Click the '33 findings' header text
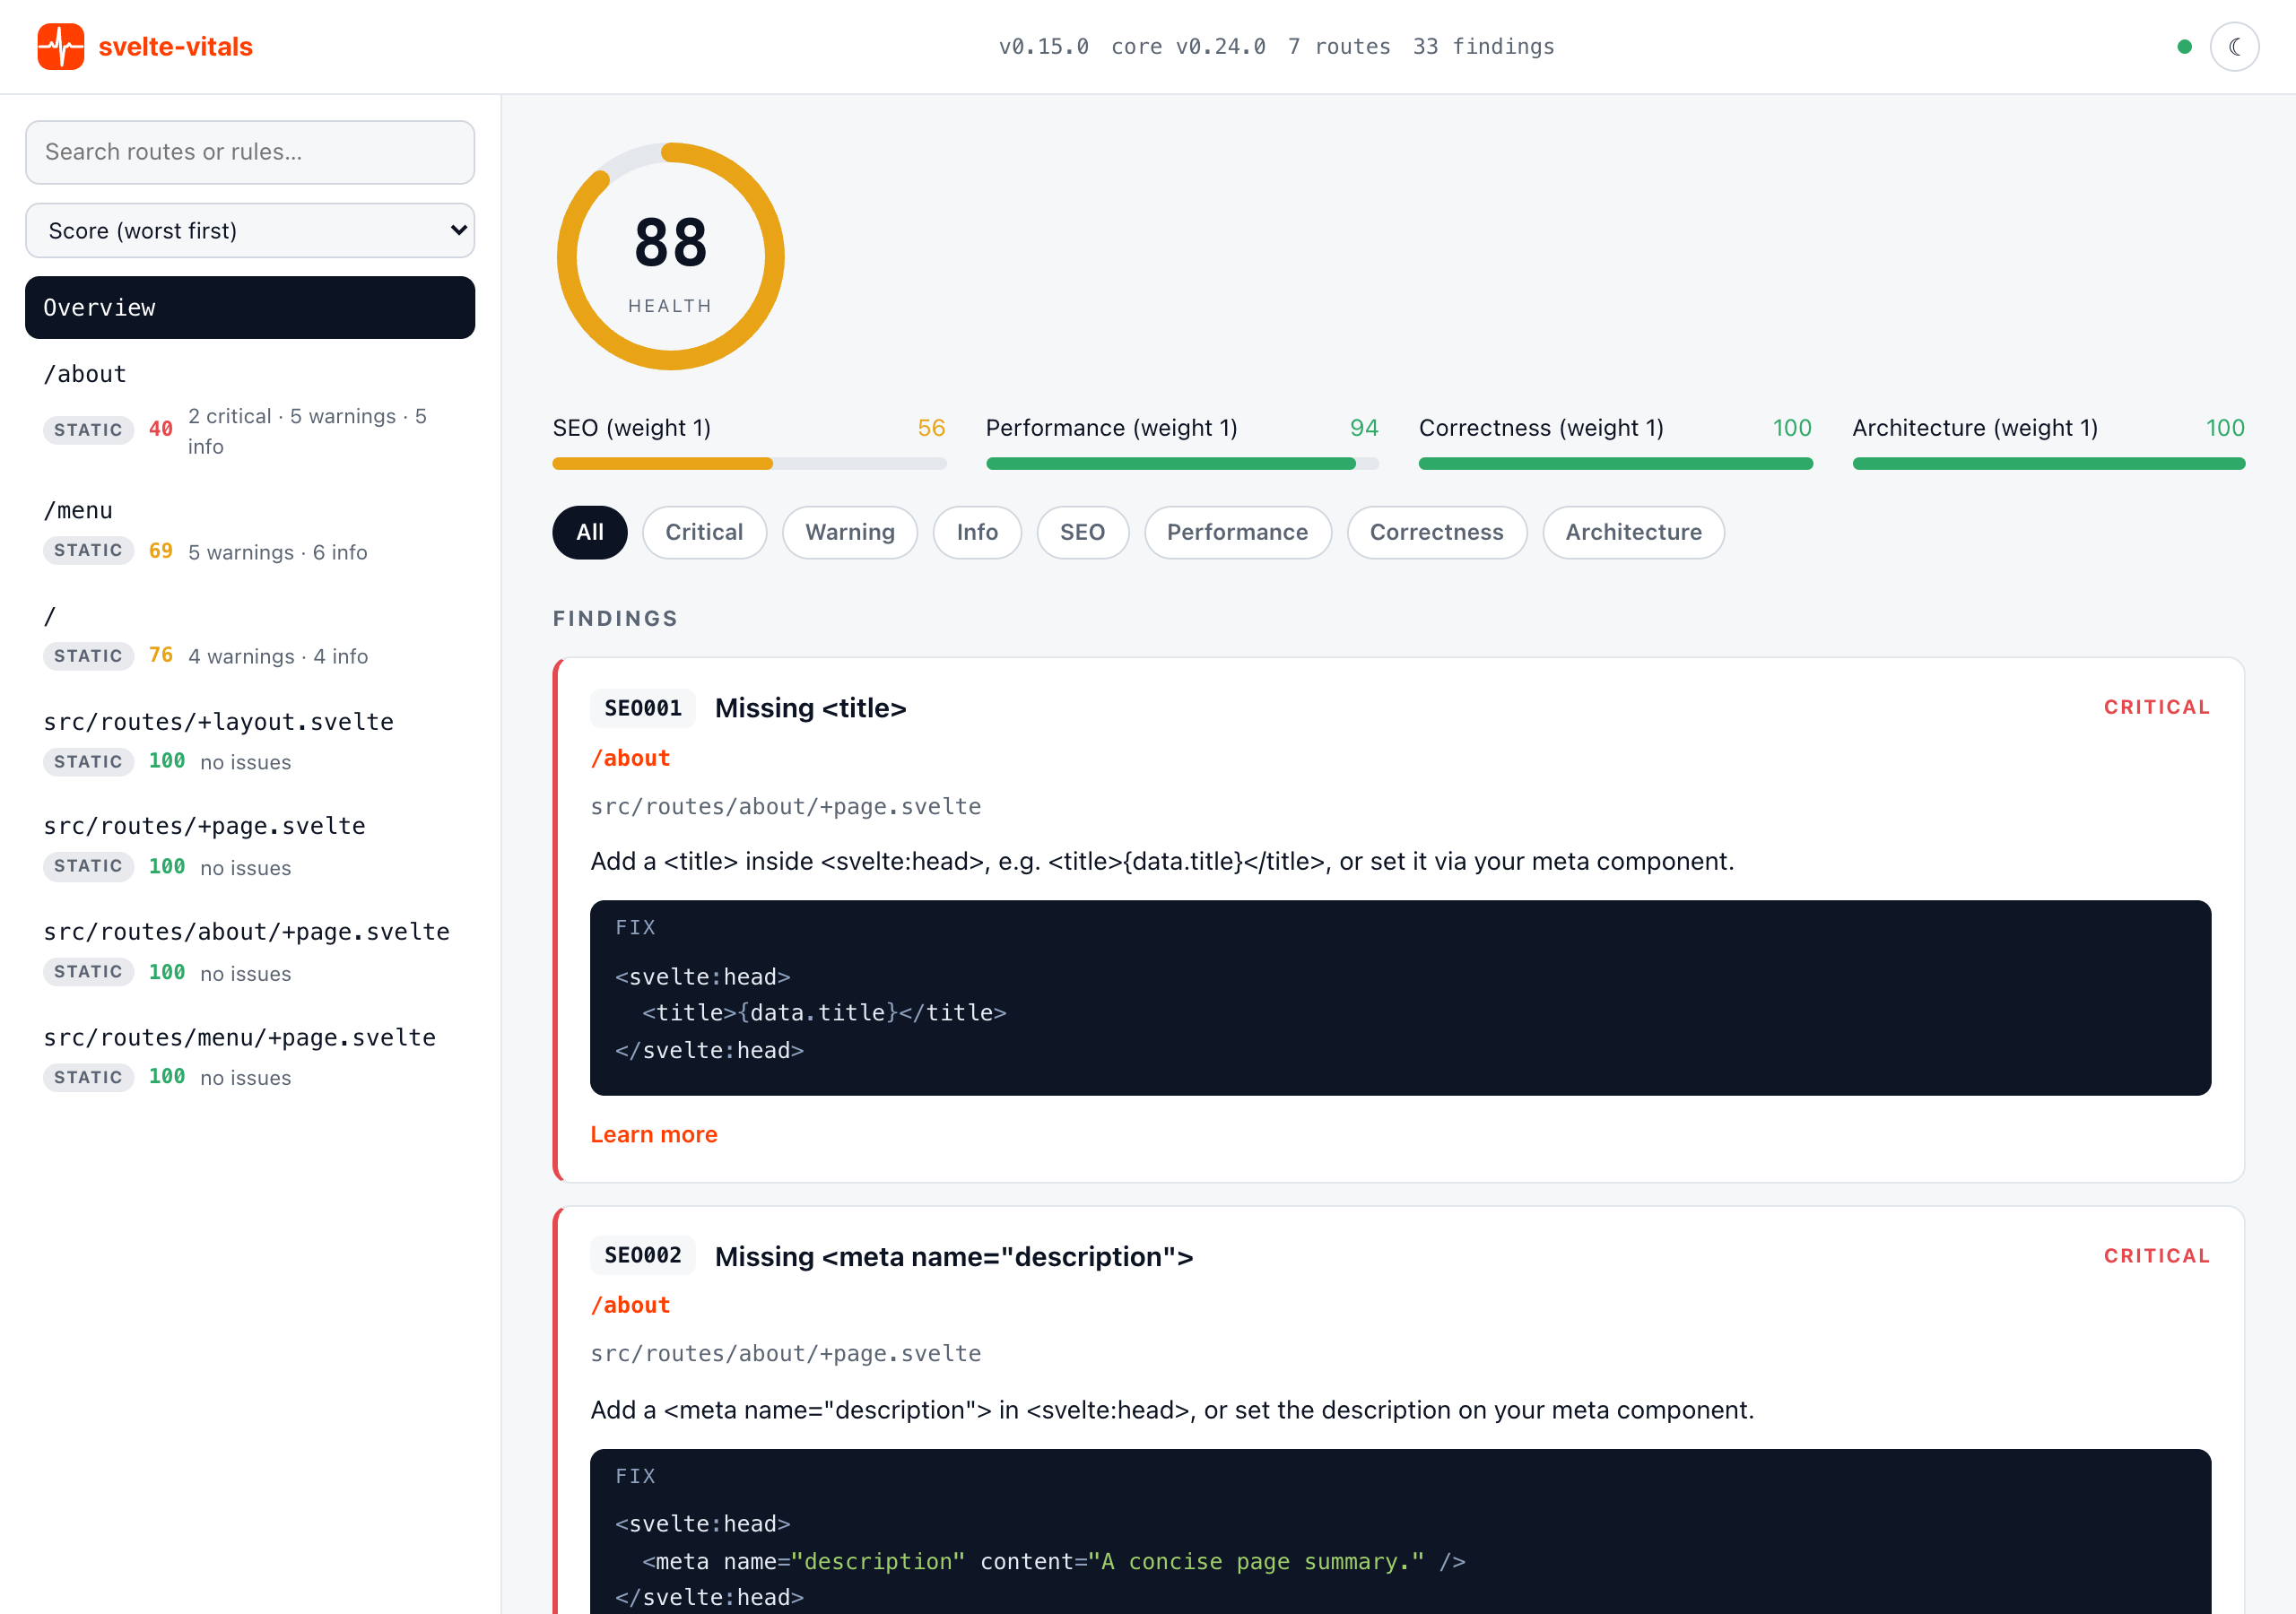This screenshot has width=2296, height=1614. point(1483,47)
